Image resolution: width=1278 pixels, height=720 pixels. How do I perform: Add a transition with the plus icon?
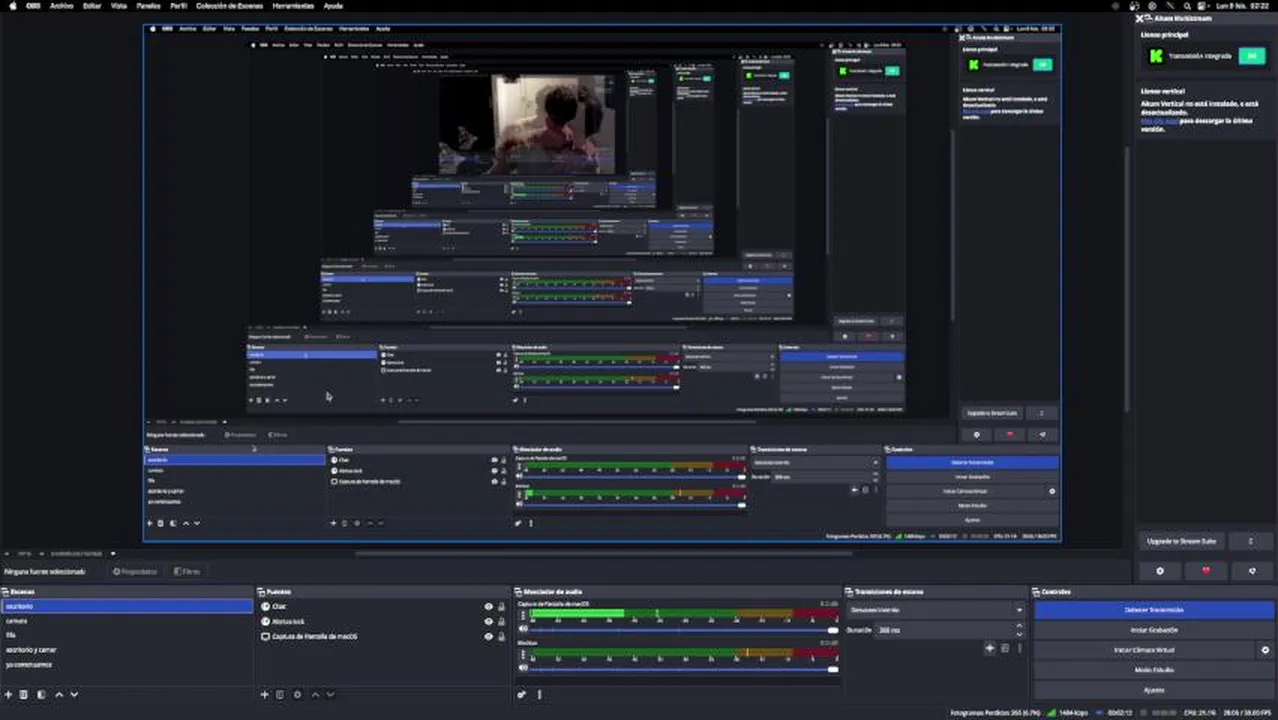(x=990, y=648)
